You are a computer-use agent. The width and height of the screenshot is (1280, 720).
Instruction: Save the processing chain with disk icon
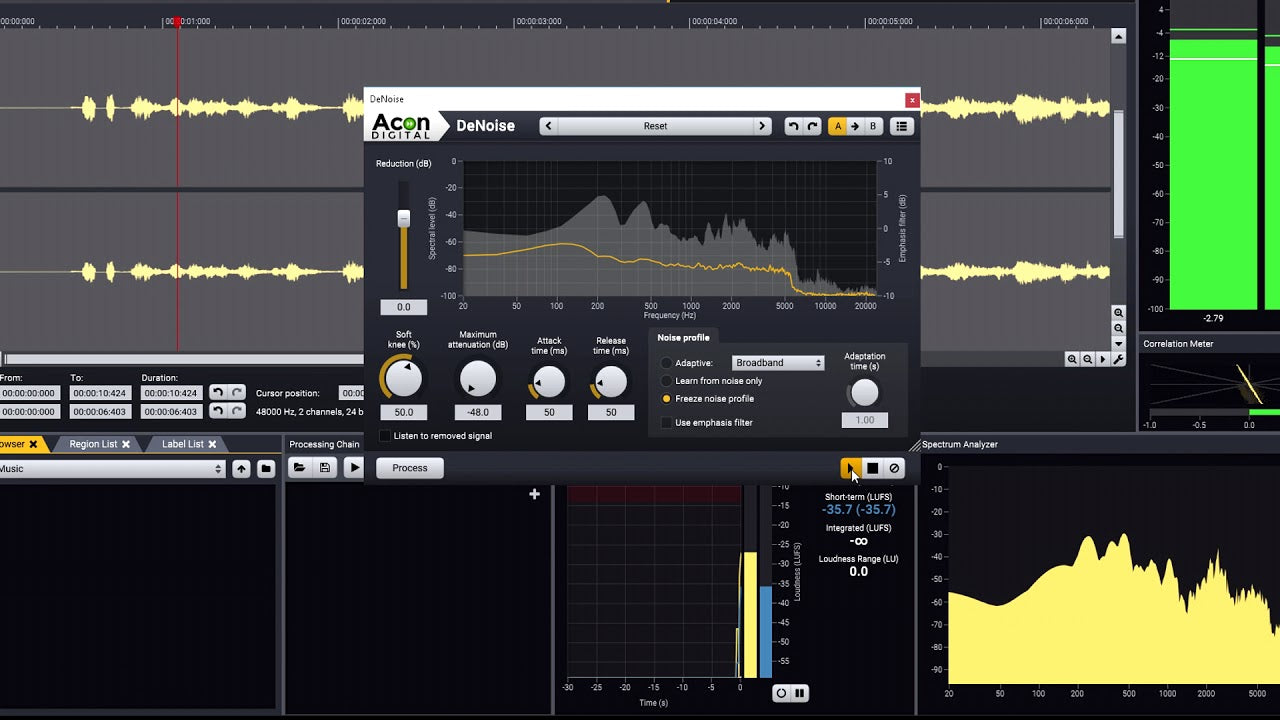(325, 467)
